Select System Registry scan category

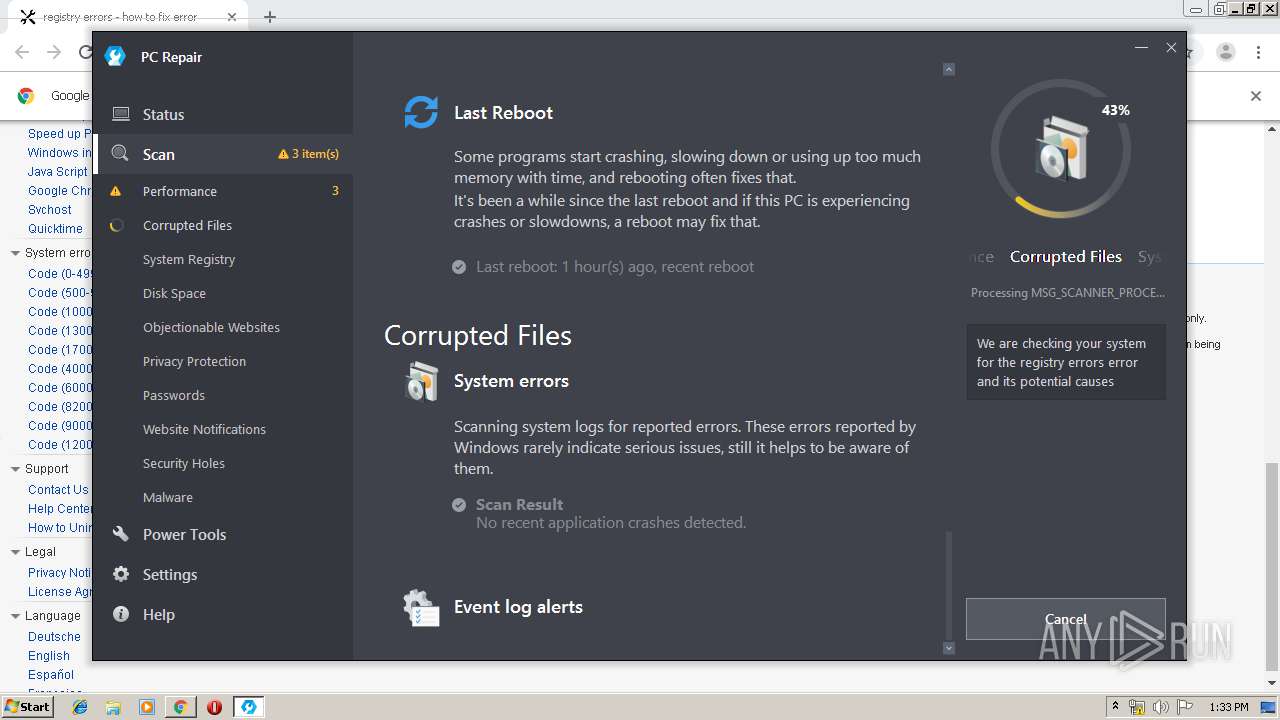tap(223, 259)
